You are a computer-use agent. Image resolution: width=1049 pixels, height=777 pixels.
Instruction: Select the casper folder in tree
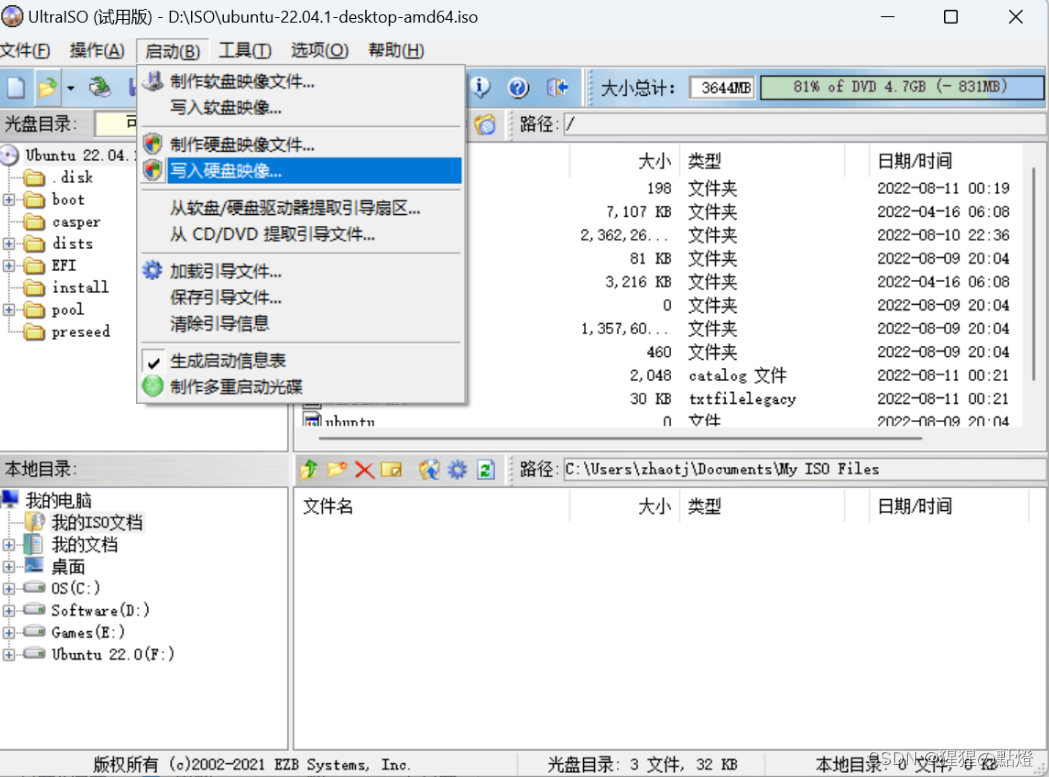tap(76, 222)
